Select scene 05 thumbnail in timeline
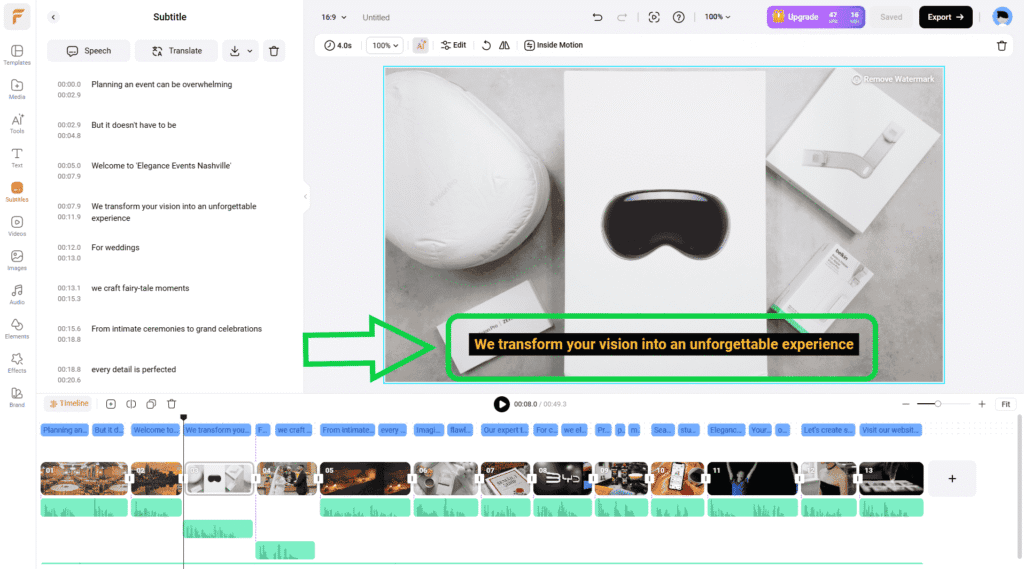1024x569 pixels. click(365, 479)
